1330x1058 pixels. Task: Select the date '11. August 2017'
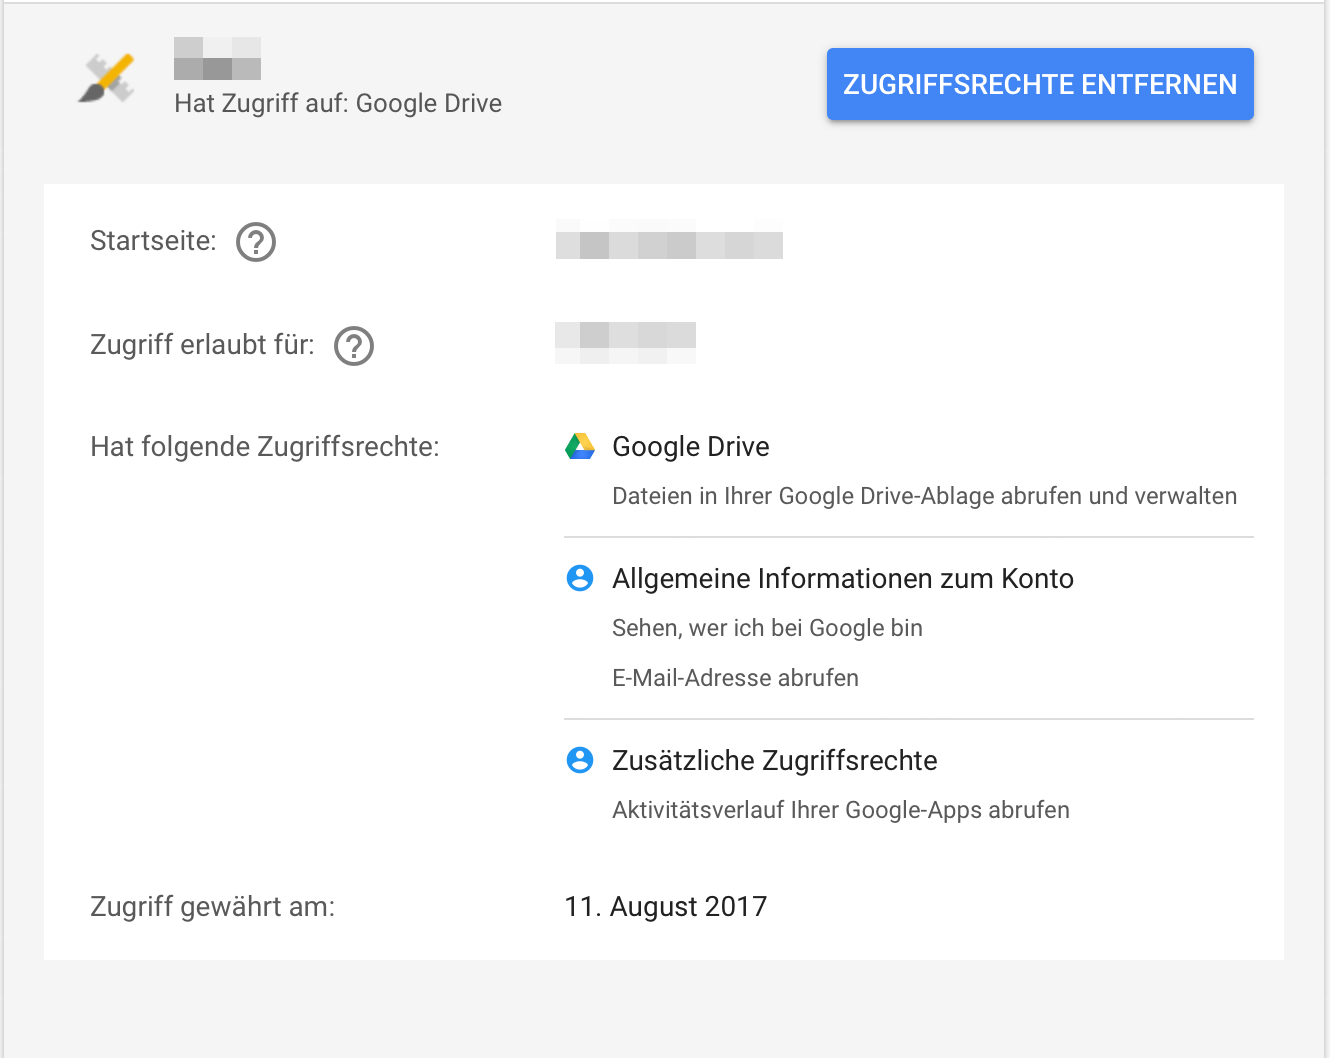pyautogui.click(x=666, y=906)
